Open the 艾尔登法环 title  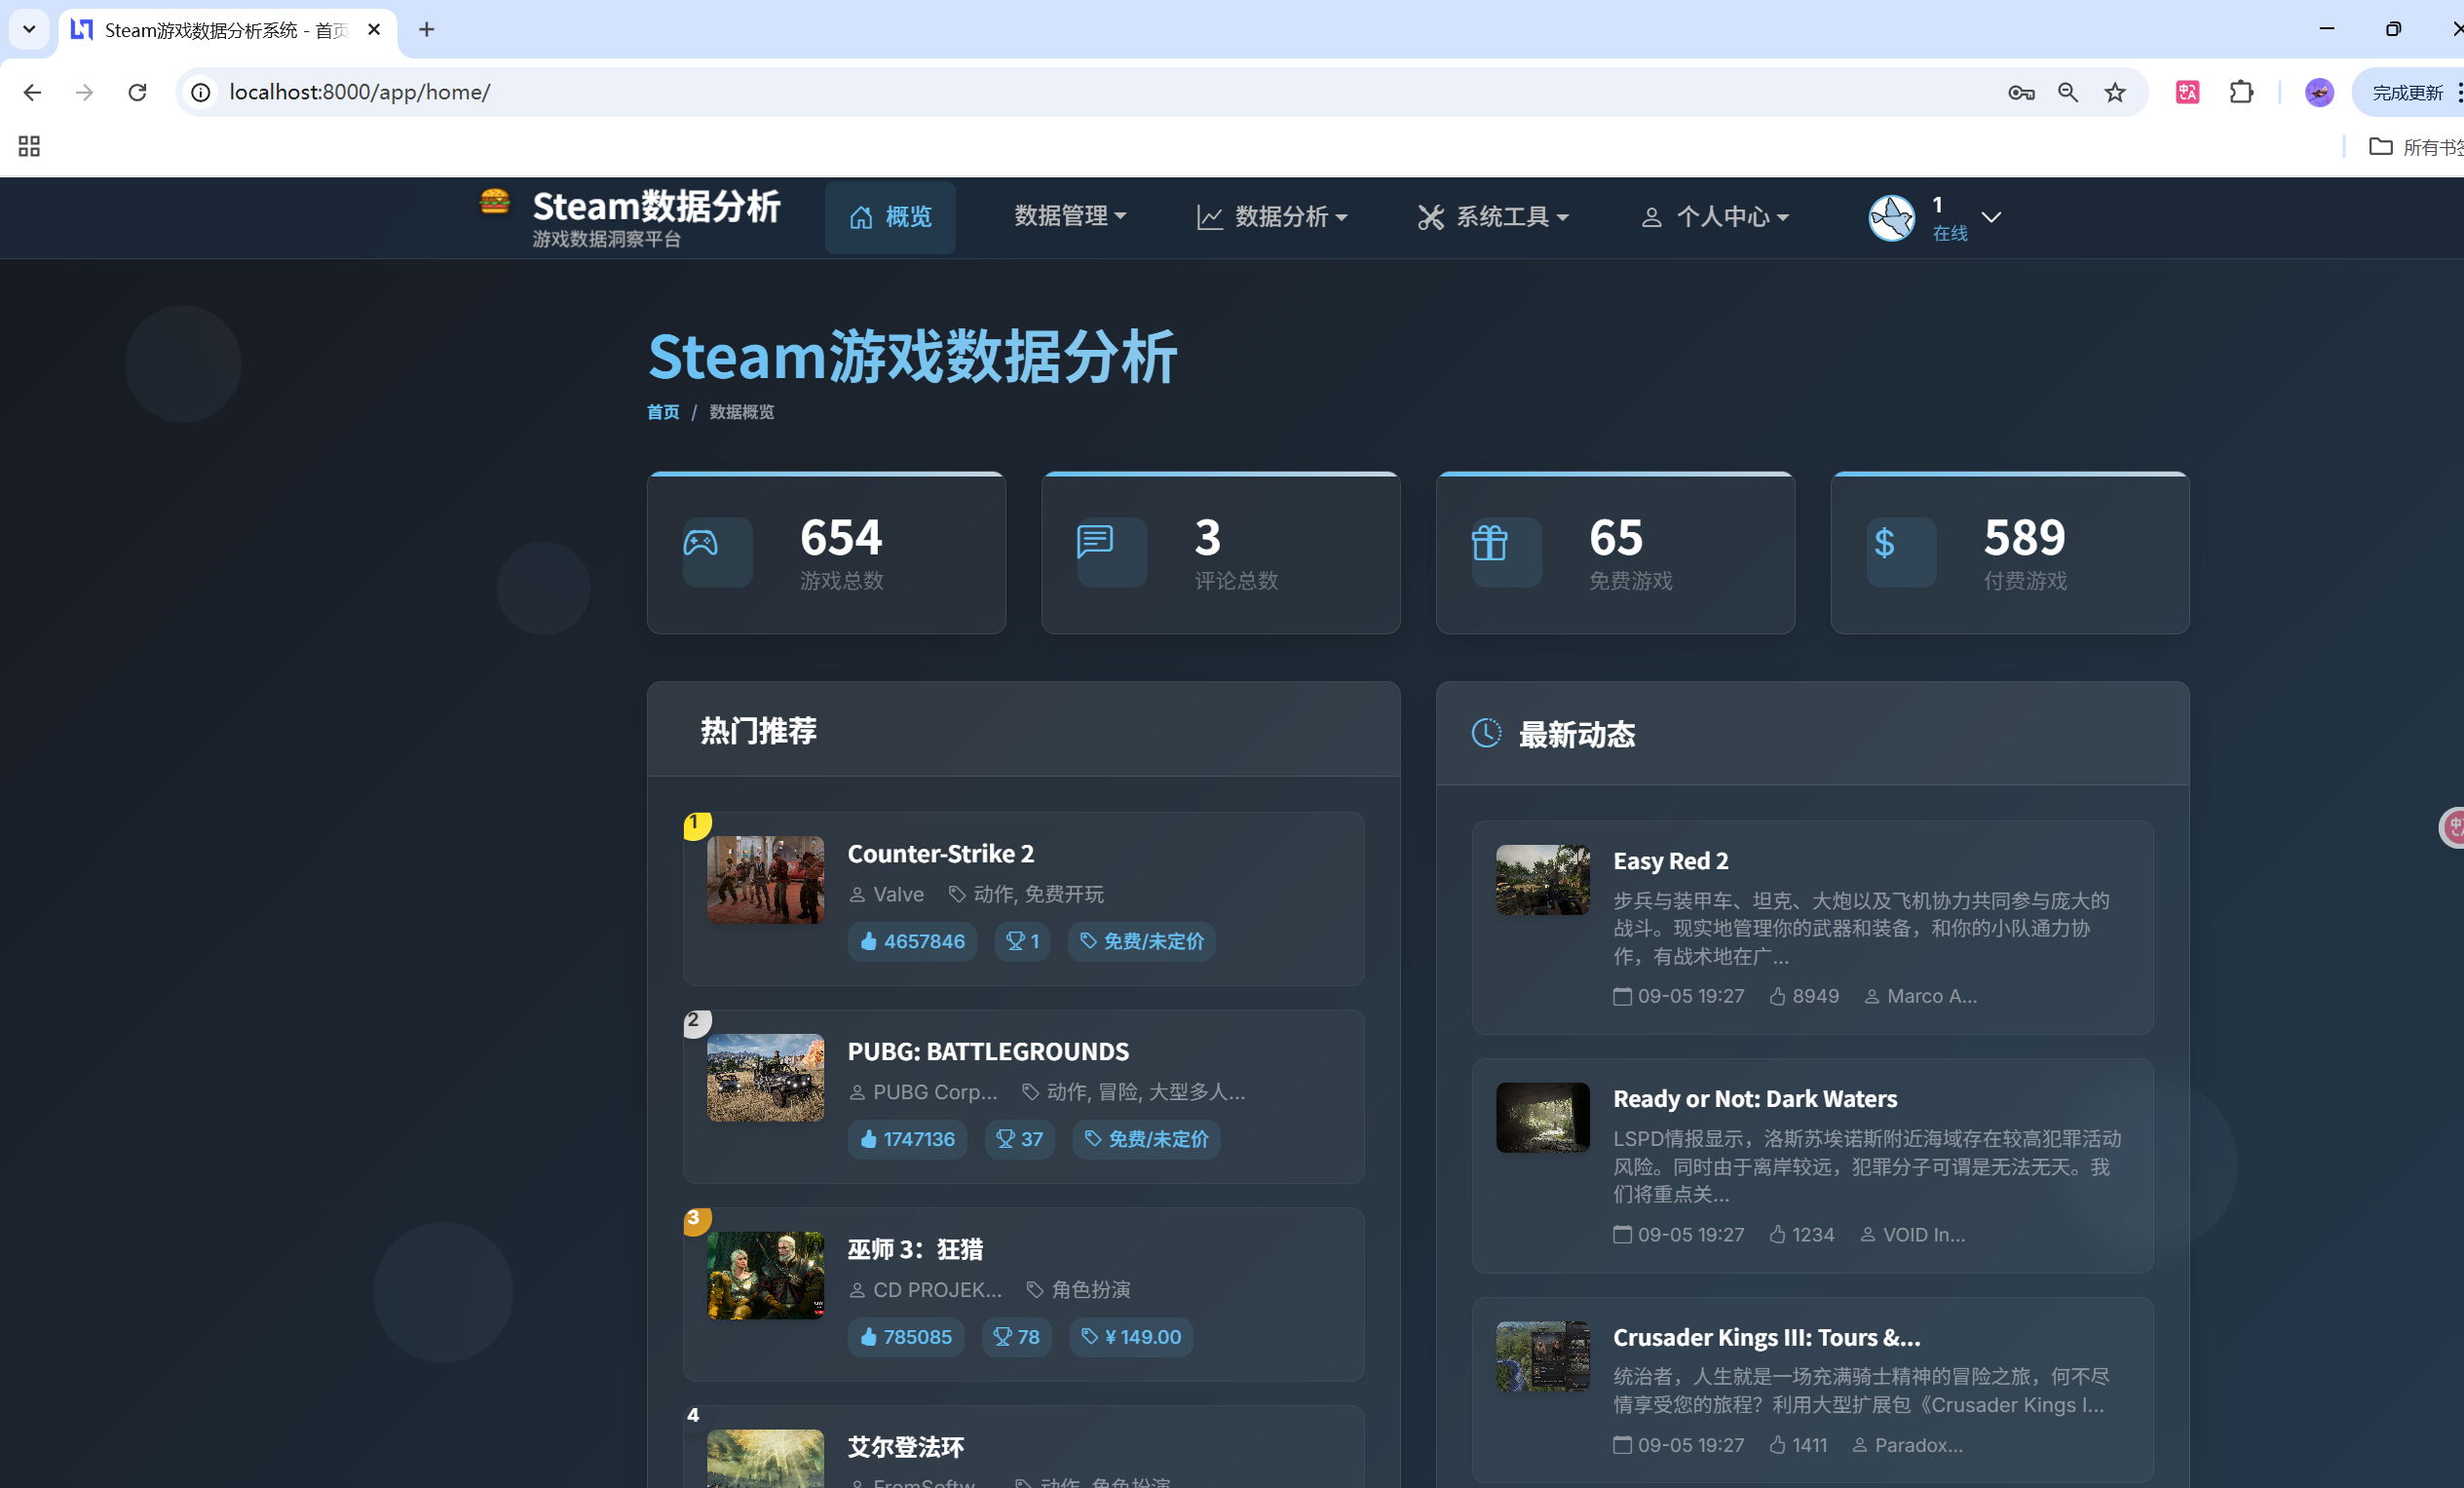coord(906,1448)
